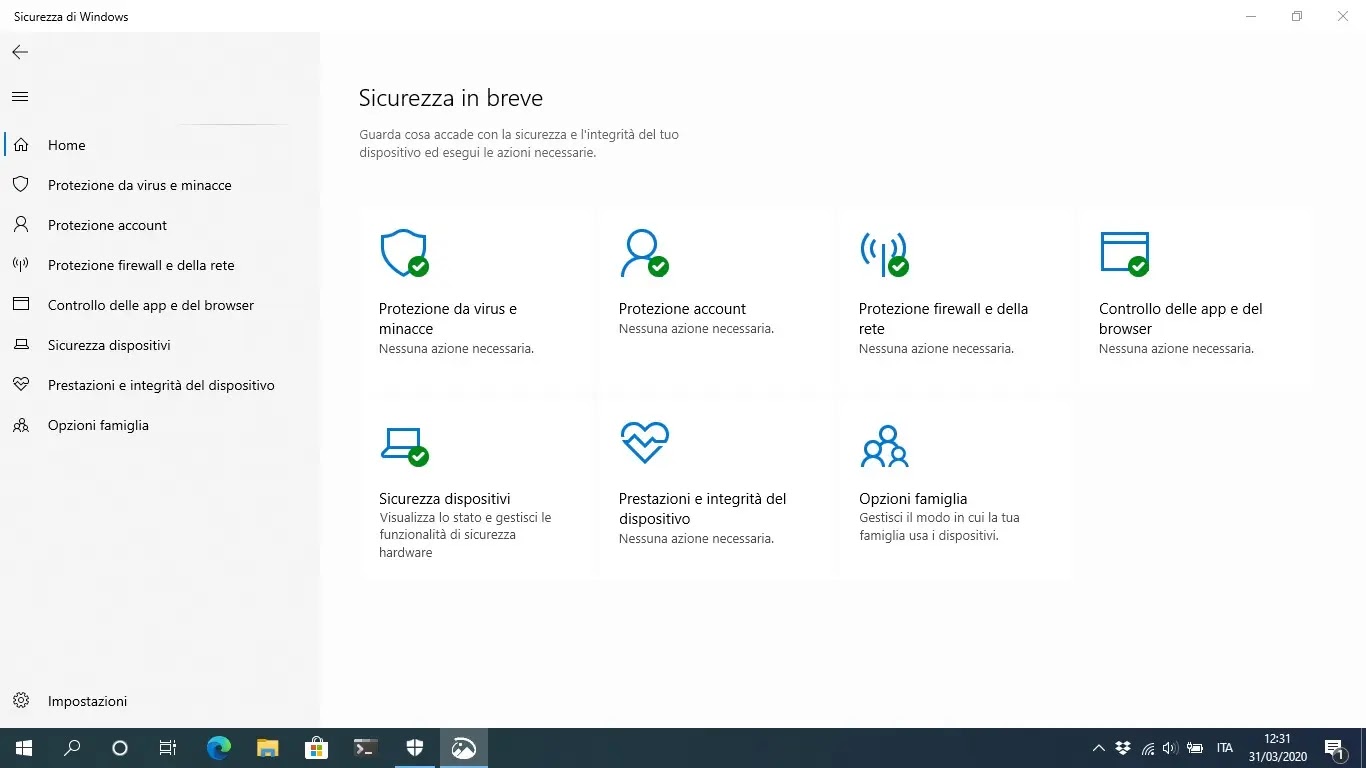This screenshot has width=1366, height=768.
Task: Open the 'Protezione firewall e della rete' card title
Action: click(x=943, y=319)
